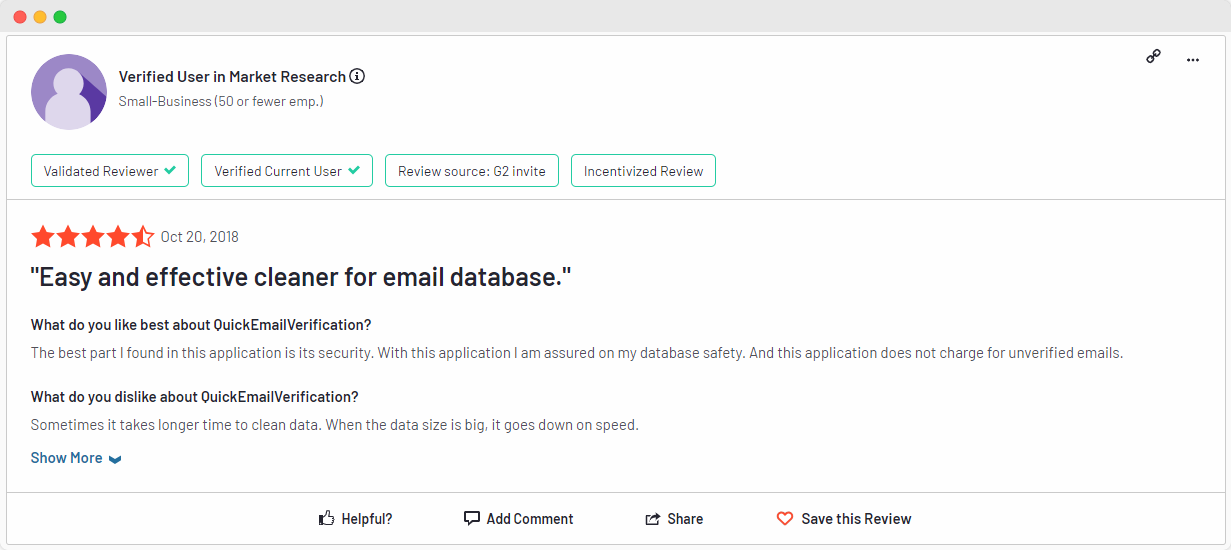1231x550 pixels.
Task: Click the chevron next to Show More
Action: click(x=115, y=459)
